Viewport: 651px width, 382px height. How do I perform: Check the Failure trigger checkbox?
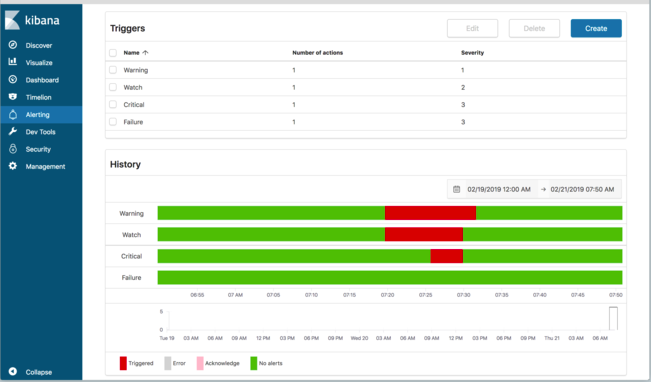pyautogui.click(x=113, y=122)
